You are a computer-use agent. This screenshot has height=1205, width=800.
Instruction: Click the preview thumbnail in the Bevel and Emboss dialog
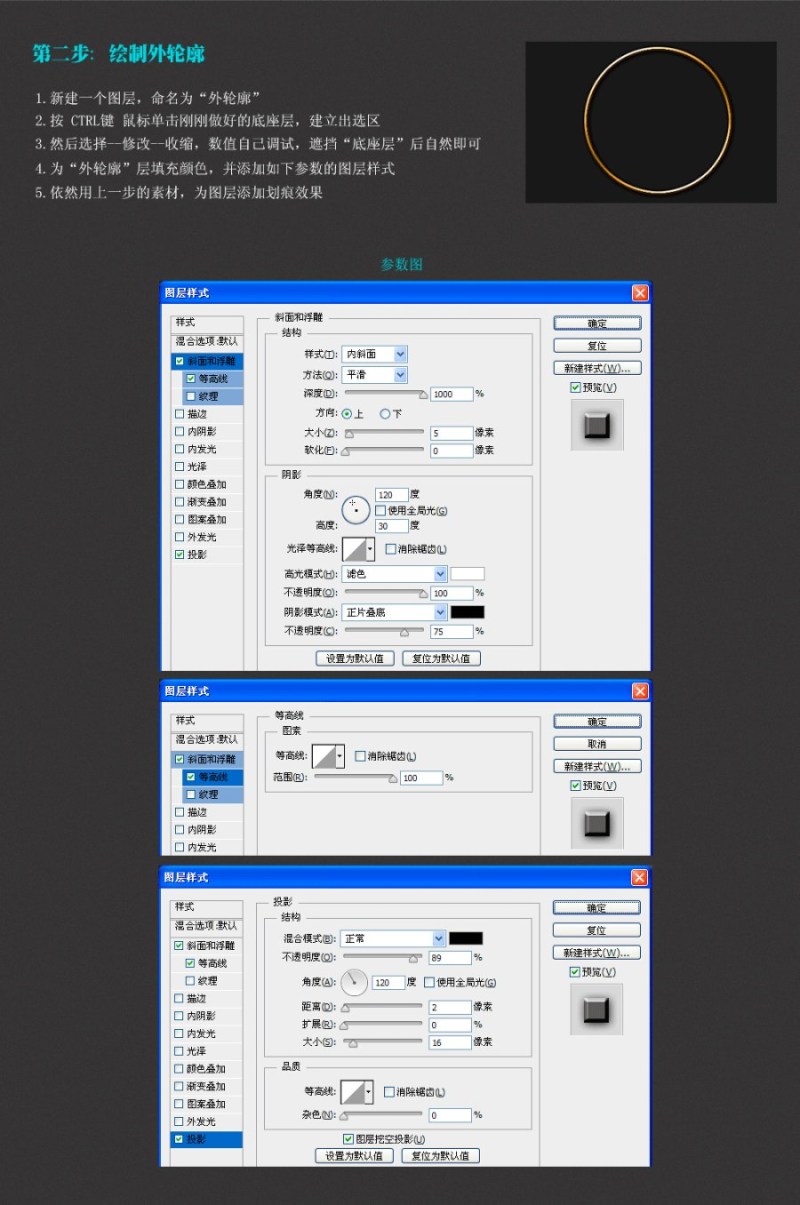point(597,425)
